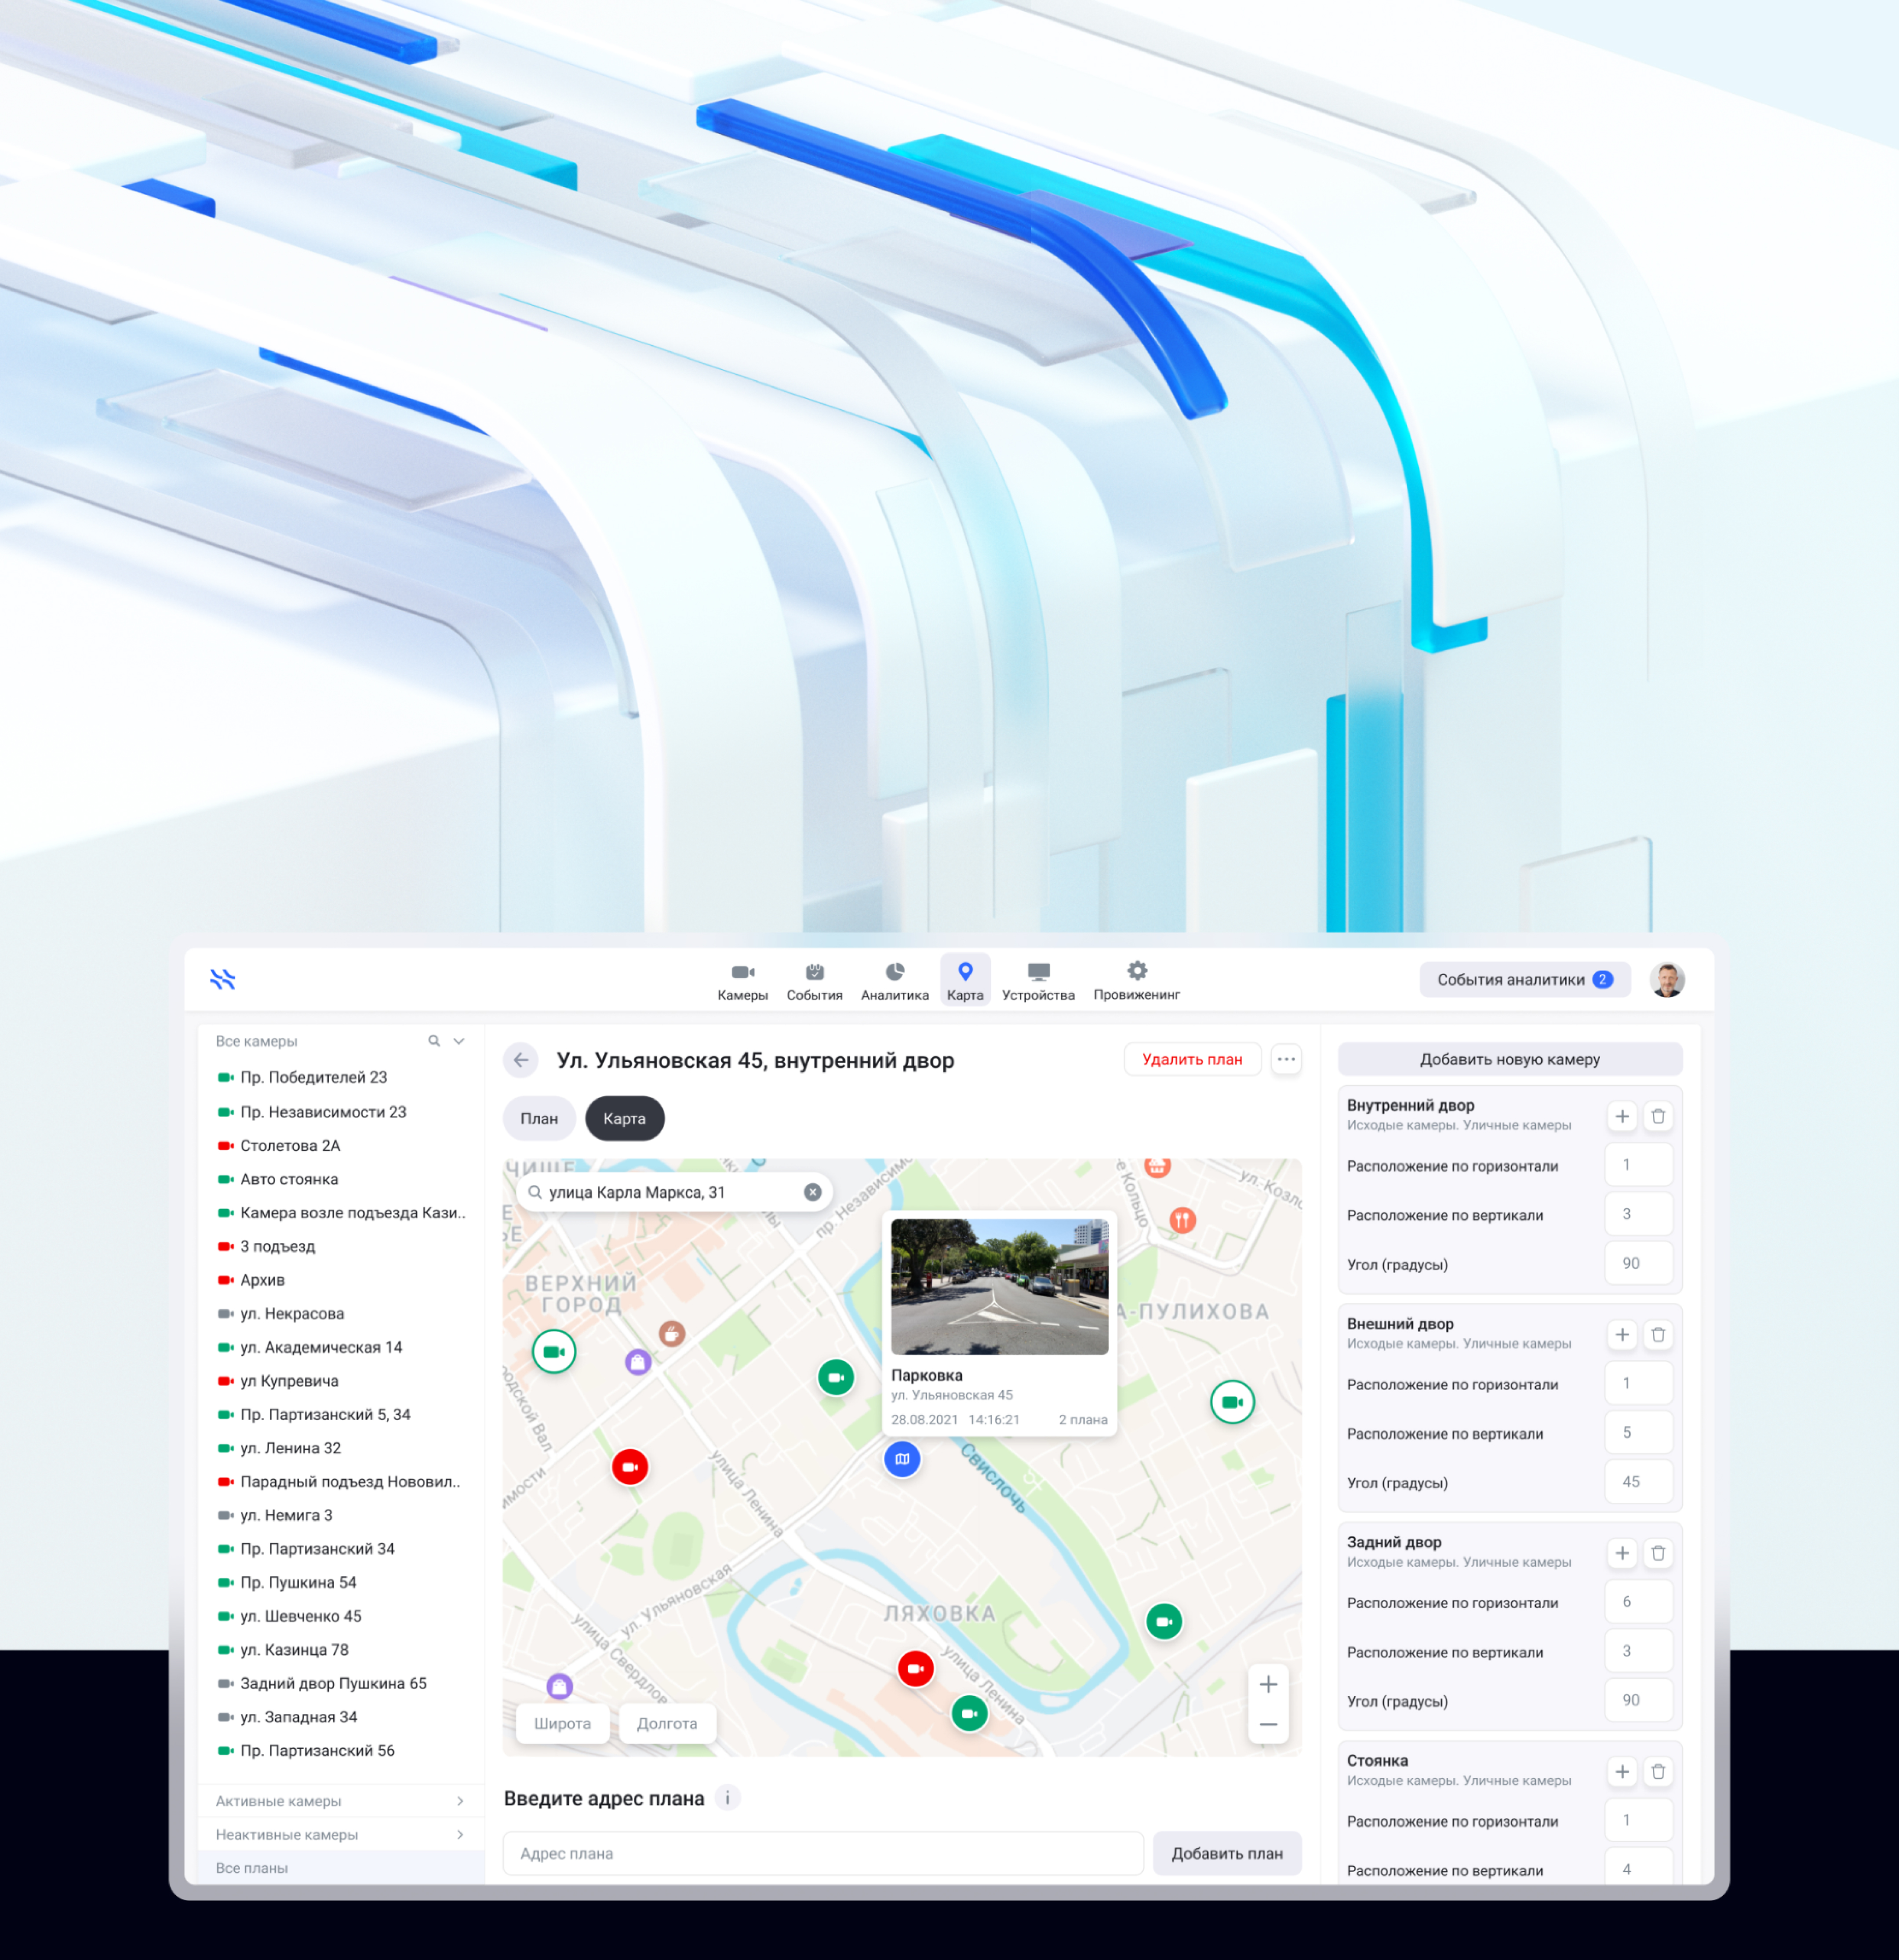Click the info icon near Введите адрес плана
The height and width of the screenshot is (1960, 1899).
pyautogui.click(x=728, y=1798)
